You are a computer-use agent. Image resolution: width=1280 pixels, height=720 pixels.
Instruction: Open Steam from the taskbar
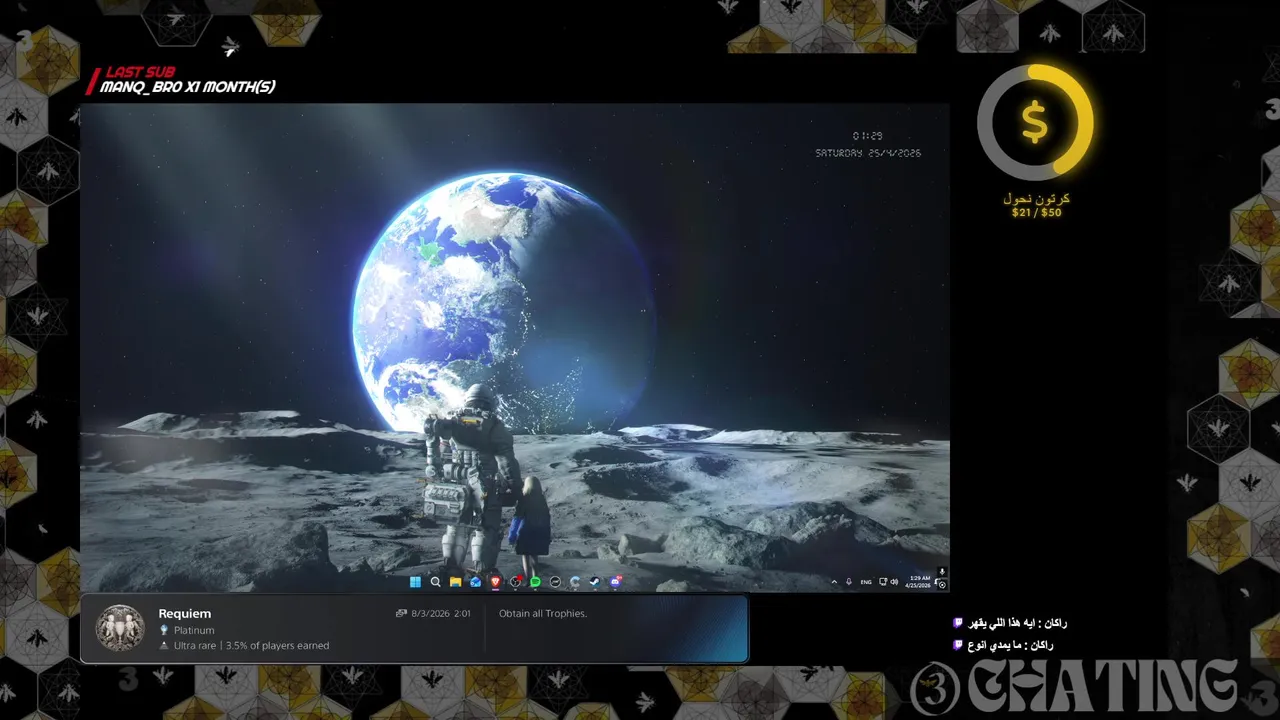[x=595, y=582]
